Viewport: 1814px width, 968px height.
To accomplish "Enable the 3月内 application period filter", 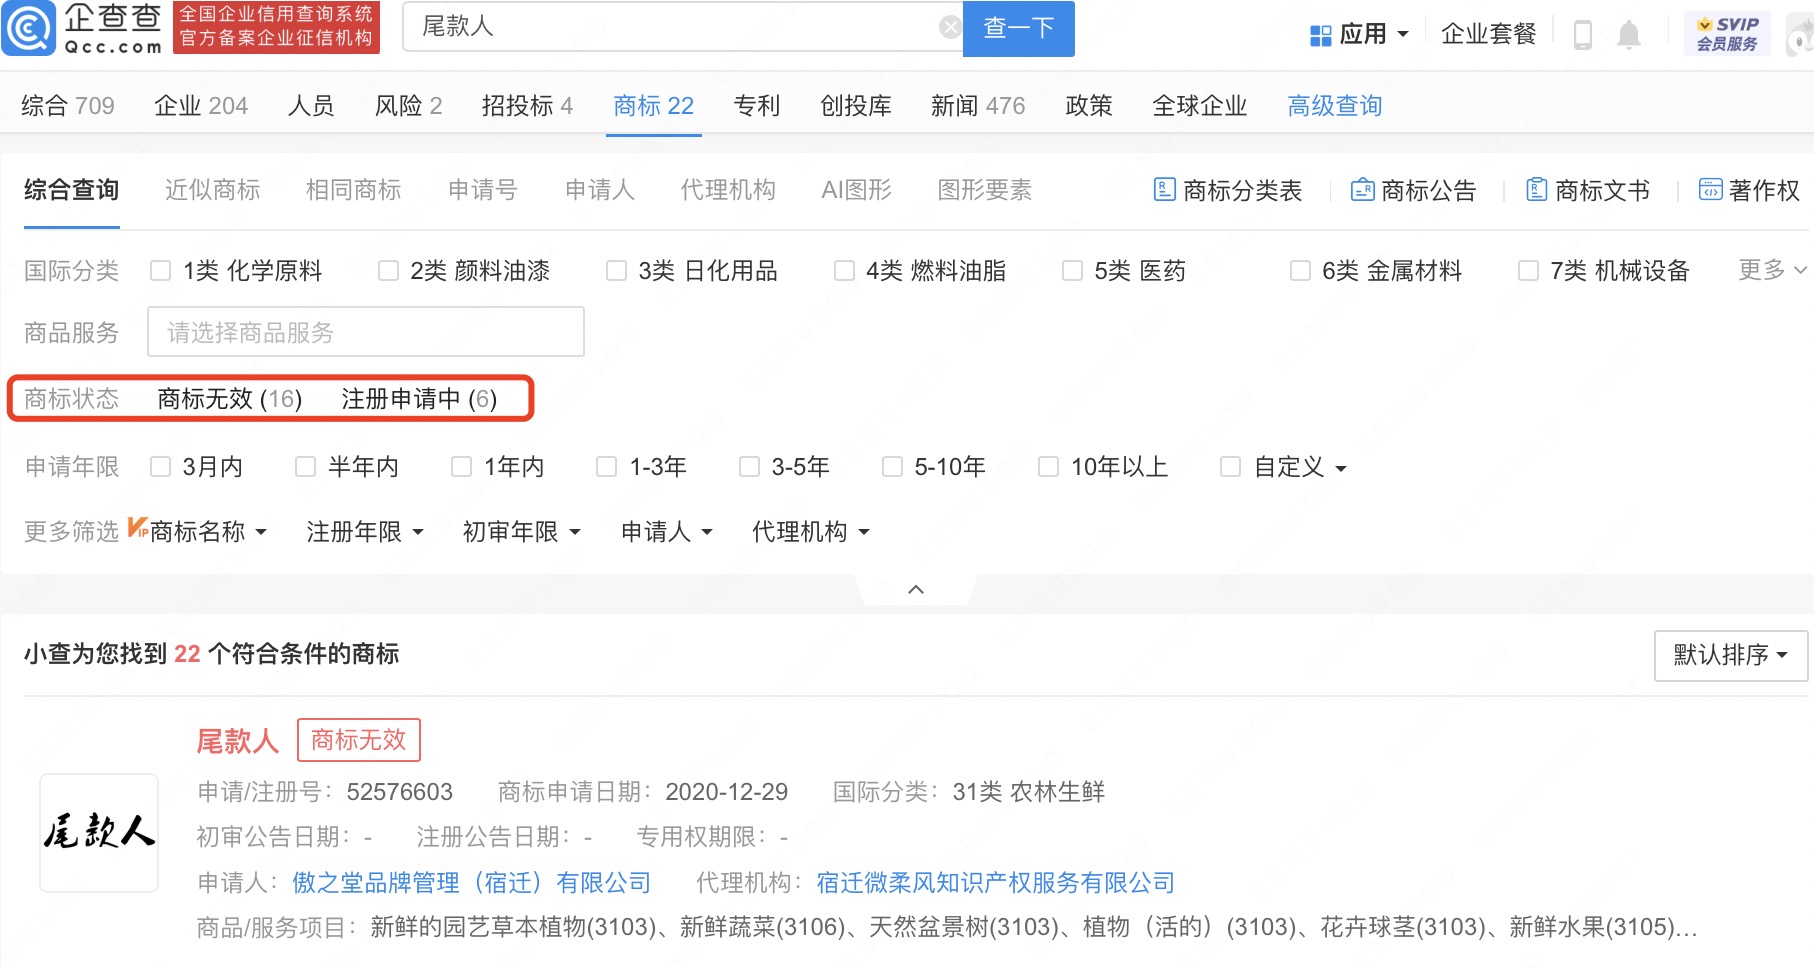I will tap(160, 465).
